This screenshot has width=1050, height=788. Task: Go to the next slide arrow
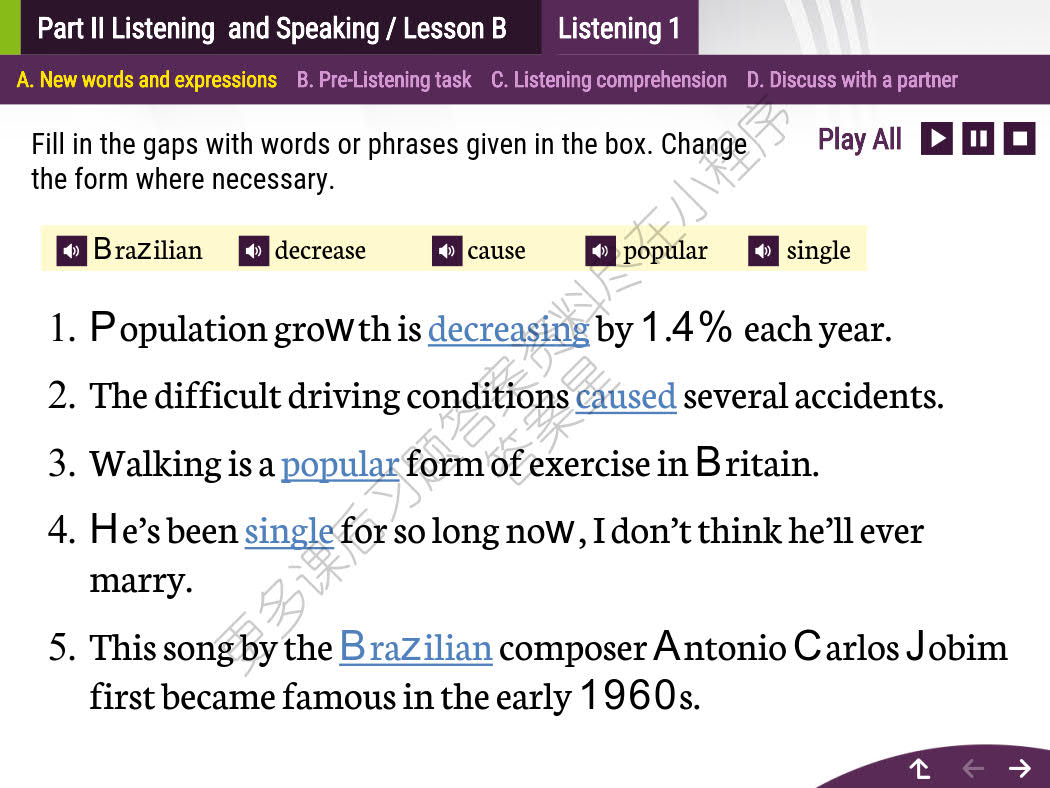[x=1020, y=768]
